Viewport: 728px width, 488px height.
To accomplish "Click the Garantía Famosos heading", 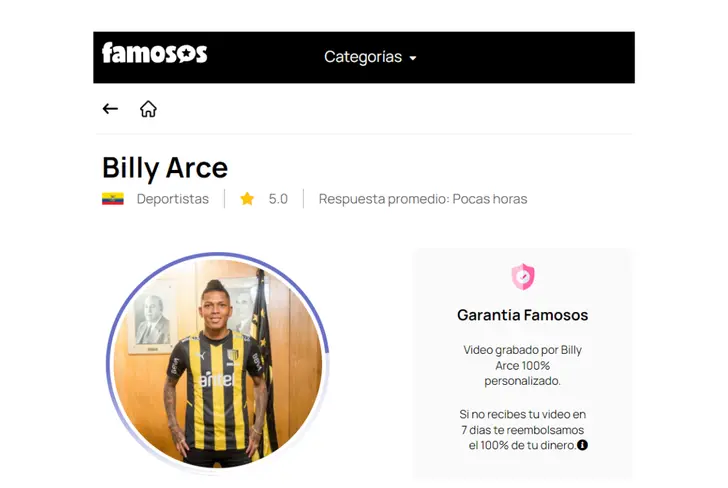I will tap(522, 315).
